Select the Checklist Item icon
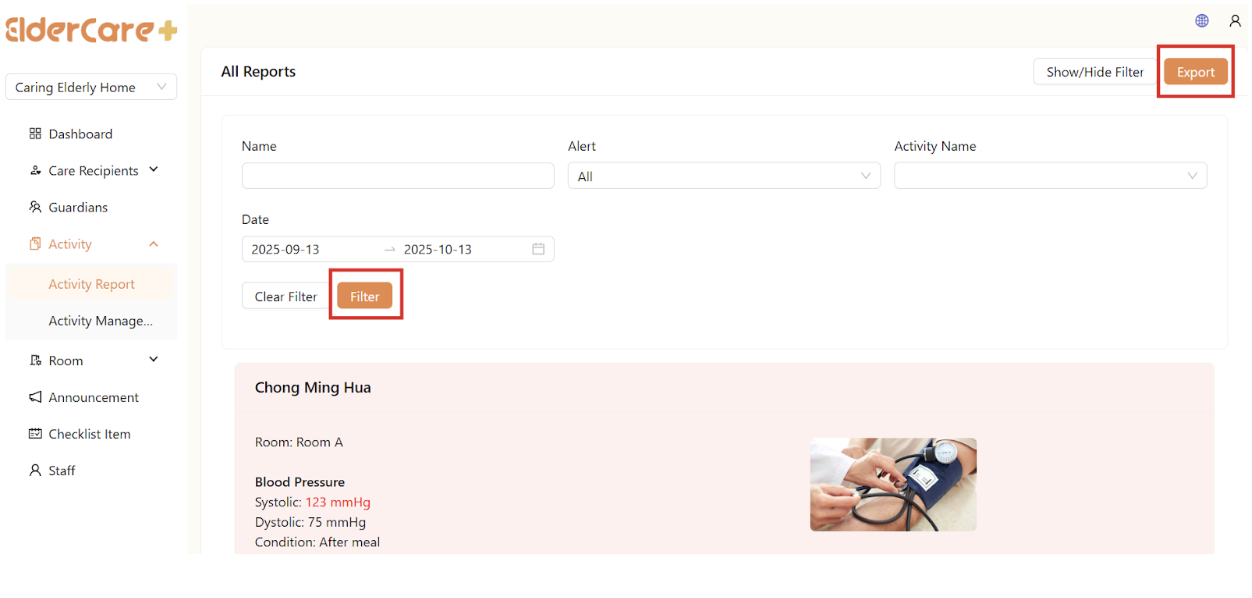Viewport: 1252px width, 598px height. coord(33,433)
